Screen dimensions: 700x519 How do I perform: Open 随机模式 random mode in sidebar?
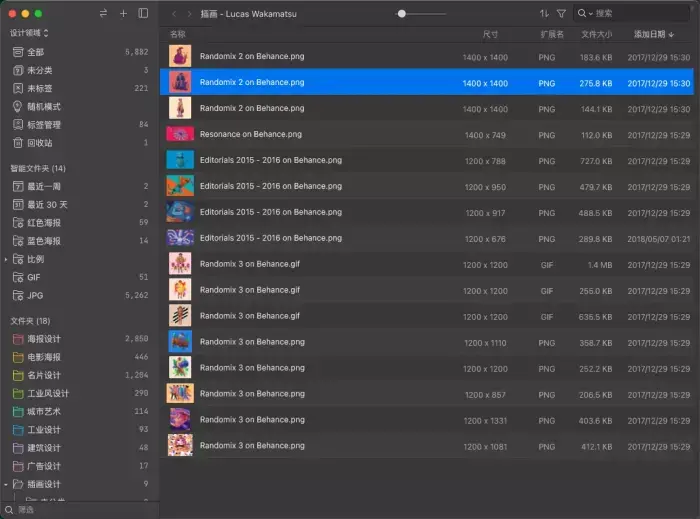43,107
